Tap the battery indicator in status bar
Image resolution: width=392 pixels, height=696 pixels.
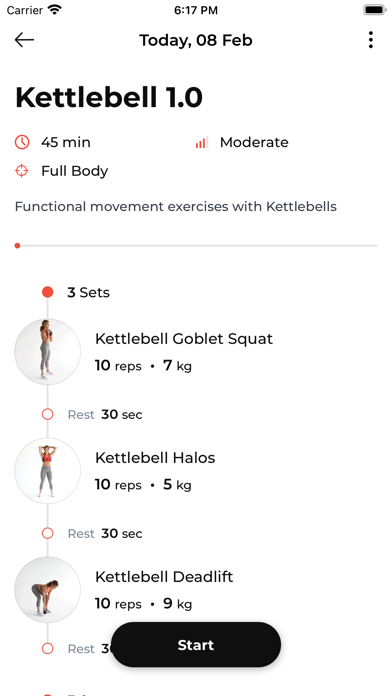[375, 10]
